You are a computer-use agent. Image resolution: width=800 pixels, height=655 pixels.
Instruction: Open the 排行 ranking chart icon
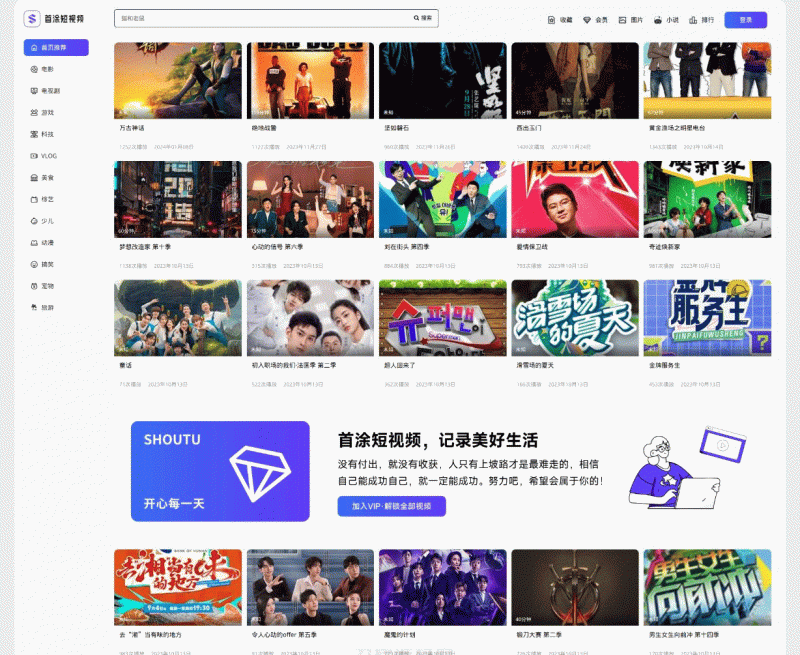pos(693,20)
